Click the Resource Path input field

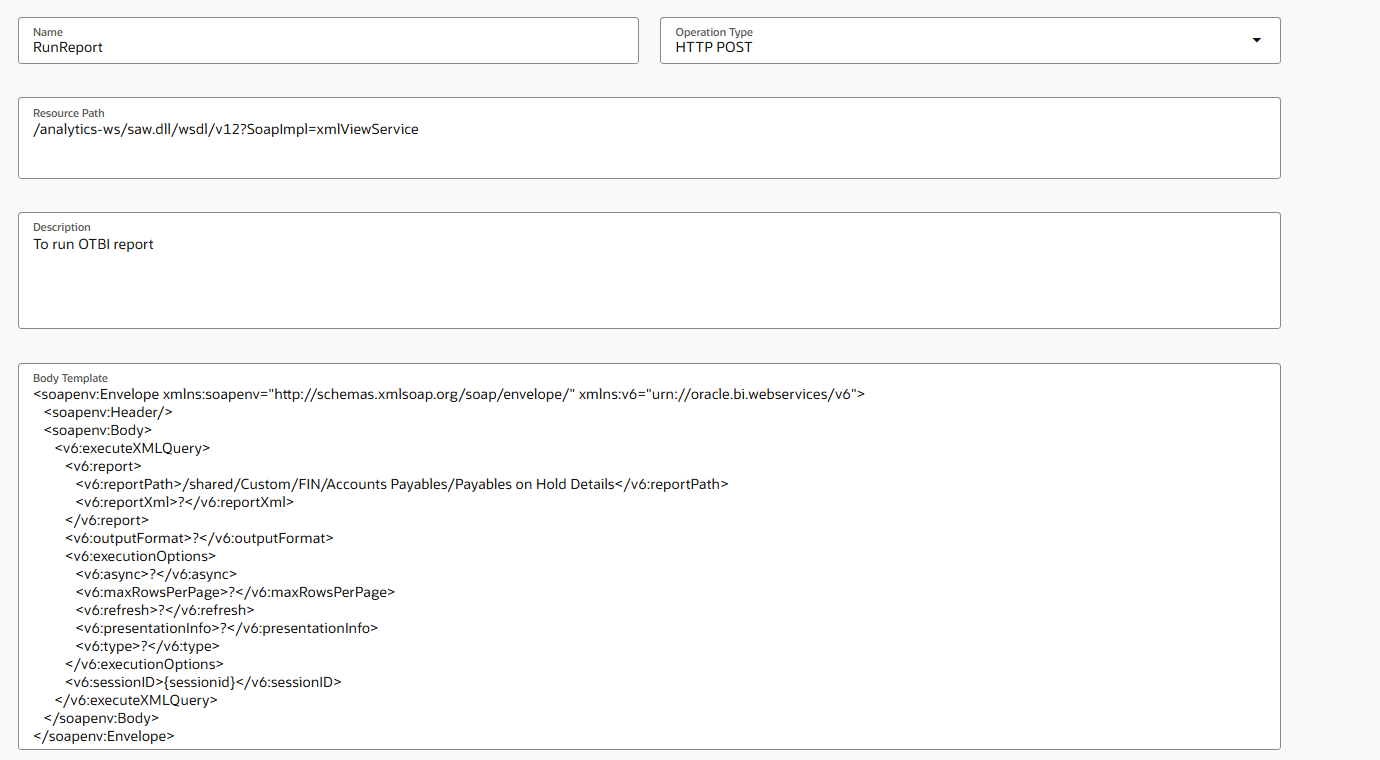click(649, 138)
